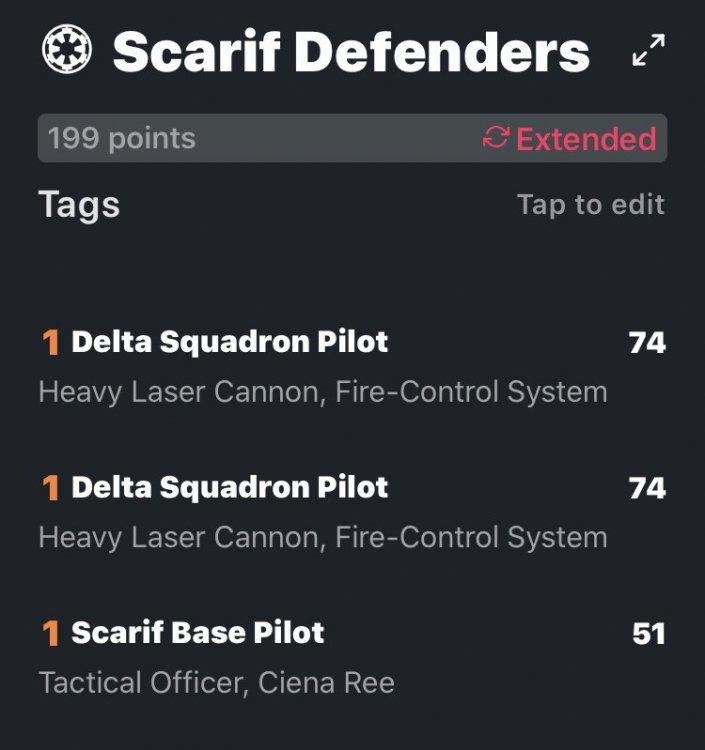The height and width of the screenshot is (750, 705).
Task: Open the first Delta Squadron Pilot entry
Action: (229, 342)
